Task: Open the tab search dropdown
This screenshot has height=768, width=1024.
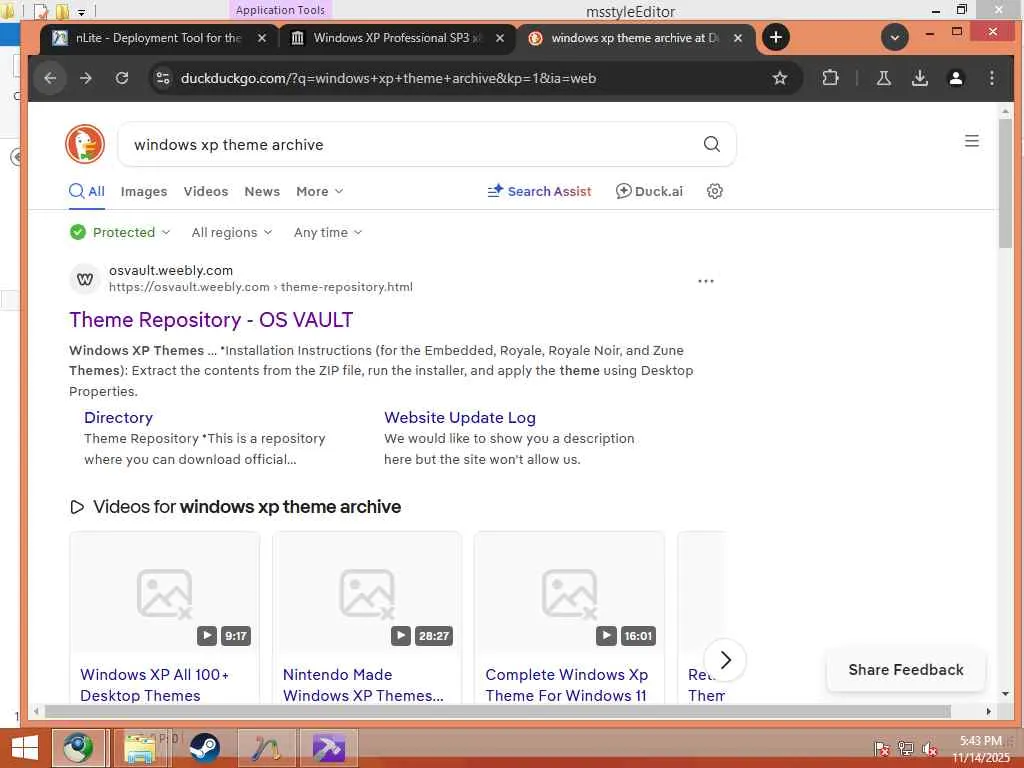Action: 895,37
